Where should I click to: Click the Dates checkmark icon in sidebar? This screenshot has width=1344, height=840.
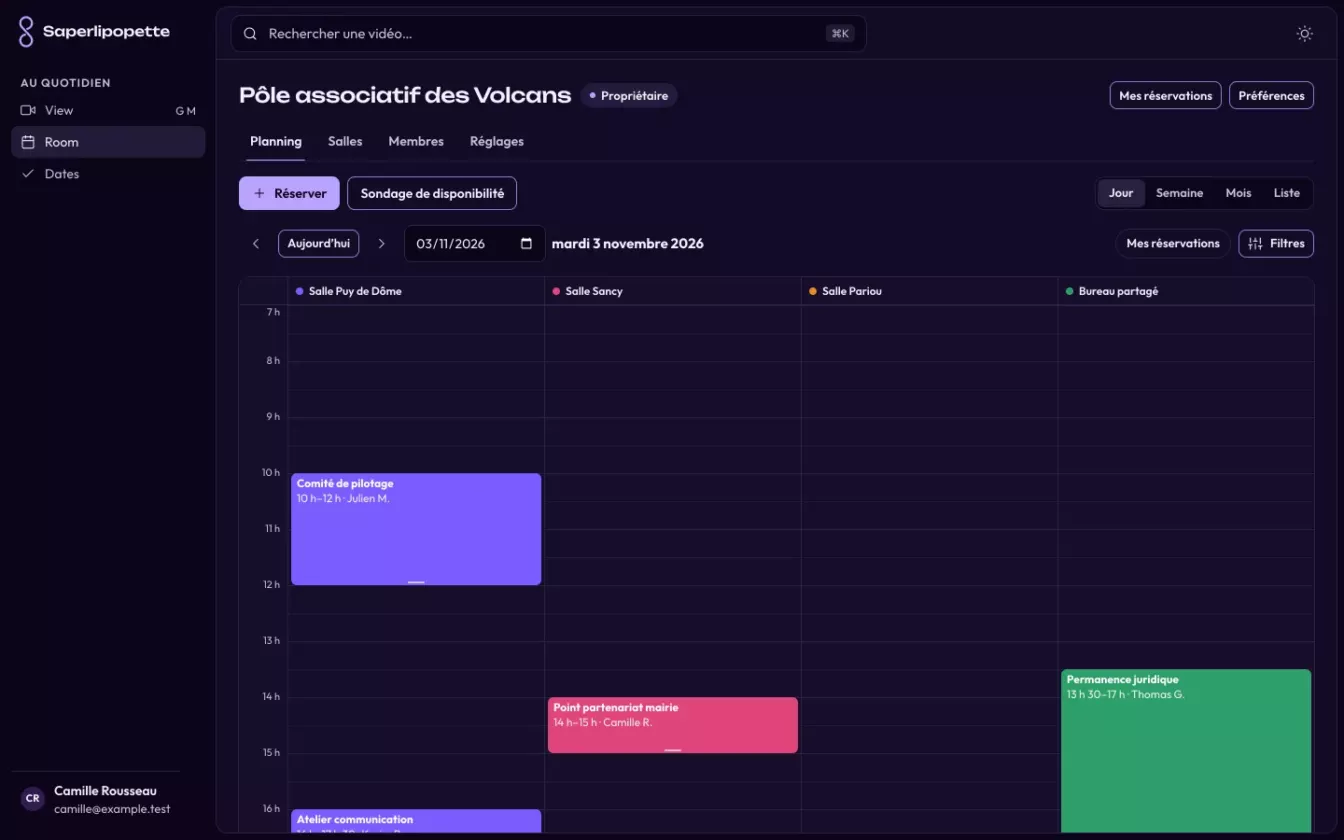click(28, 174)
